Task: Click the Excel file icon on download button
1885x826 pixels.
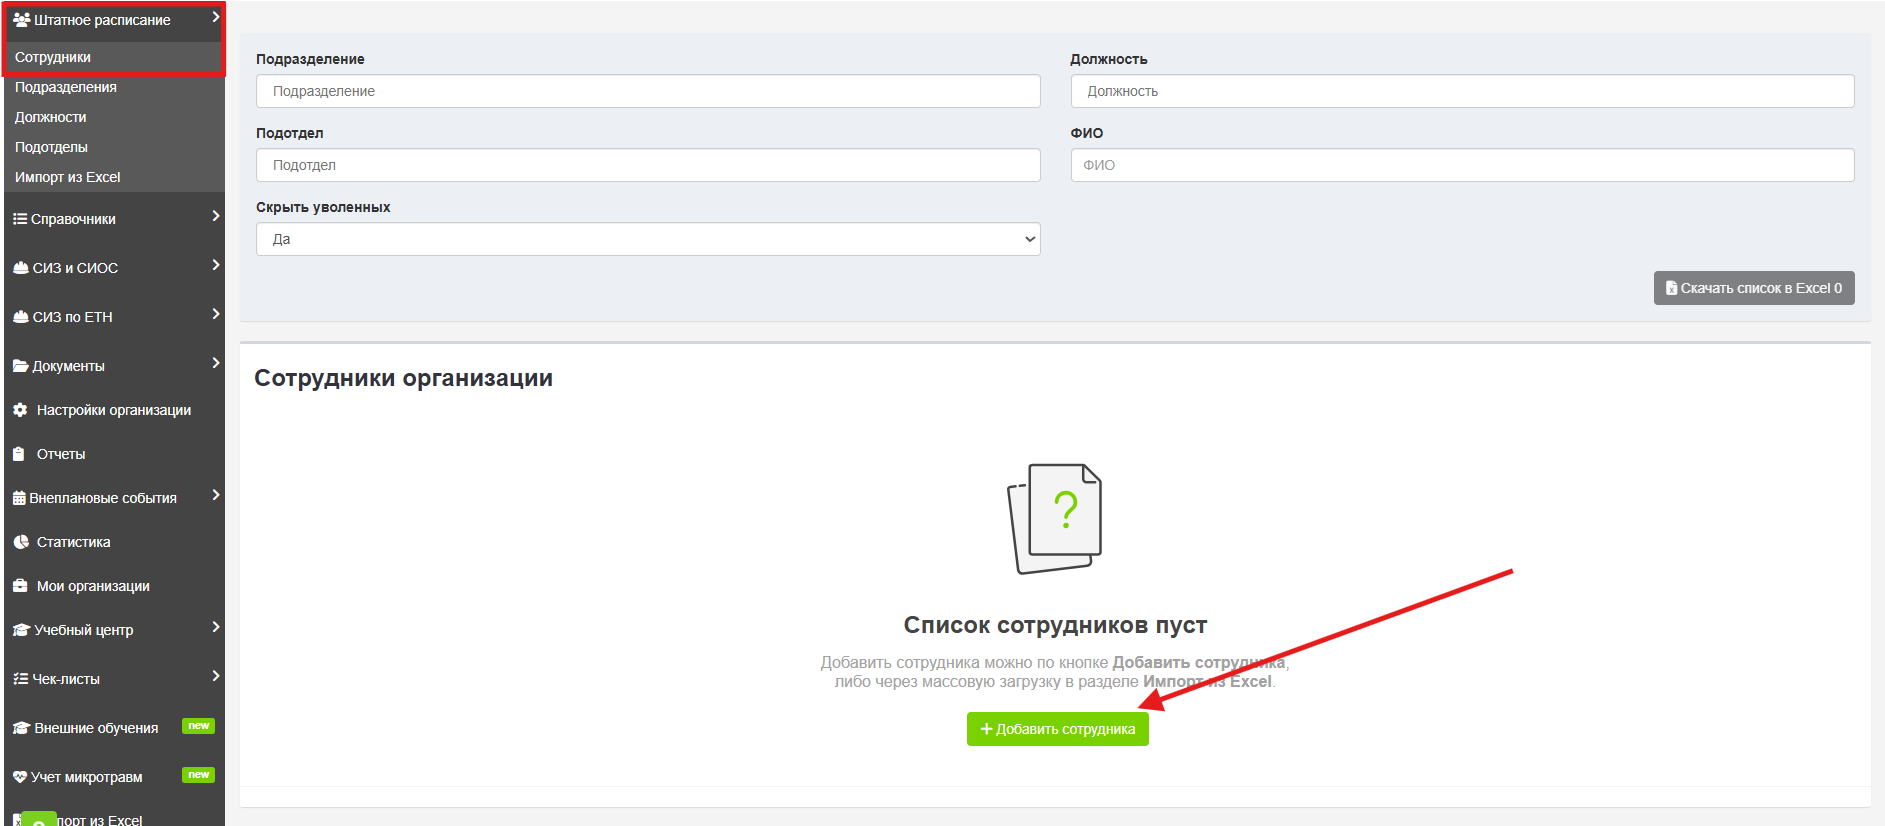Action: (1672, 288)
